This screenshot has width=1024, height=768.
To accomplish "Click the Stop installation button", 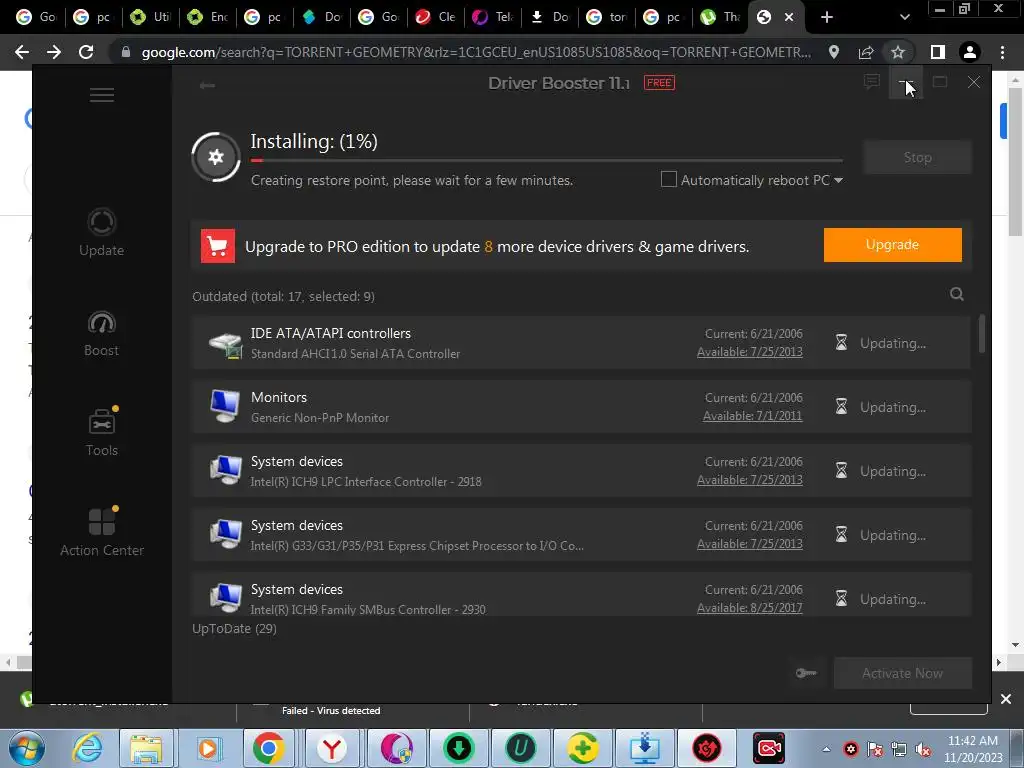I will point(918,157).
